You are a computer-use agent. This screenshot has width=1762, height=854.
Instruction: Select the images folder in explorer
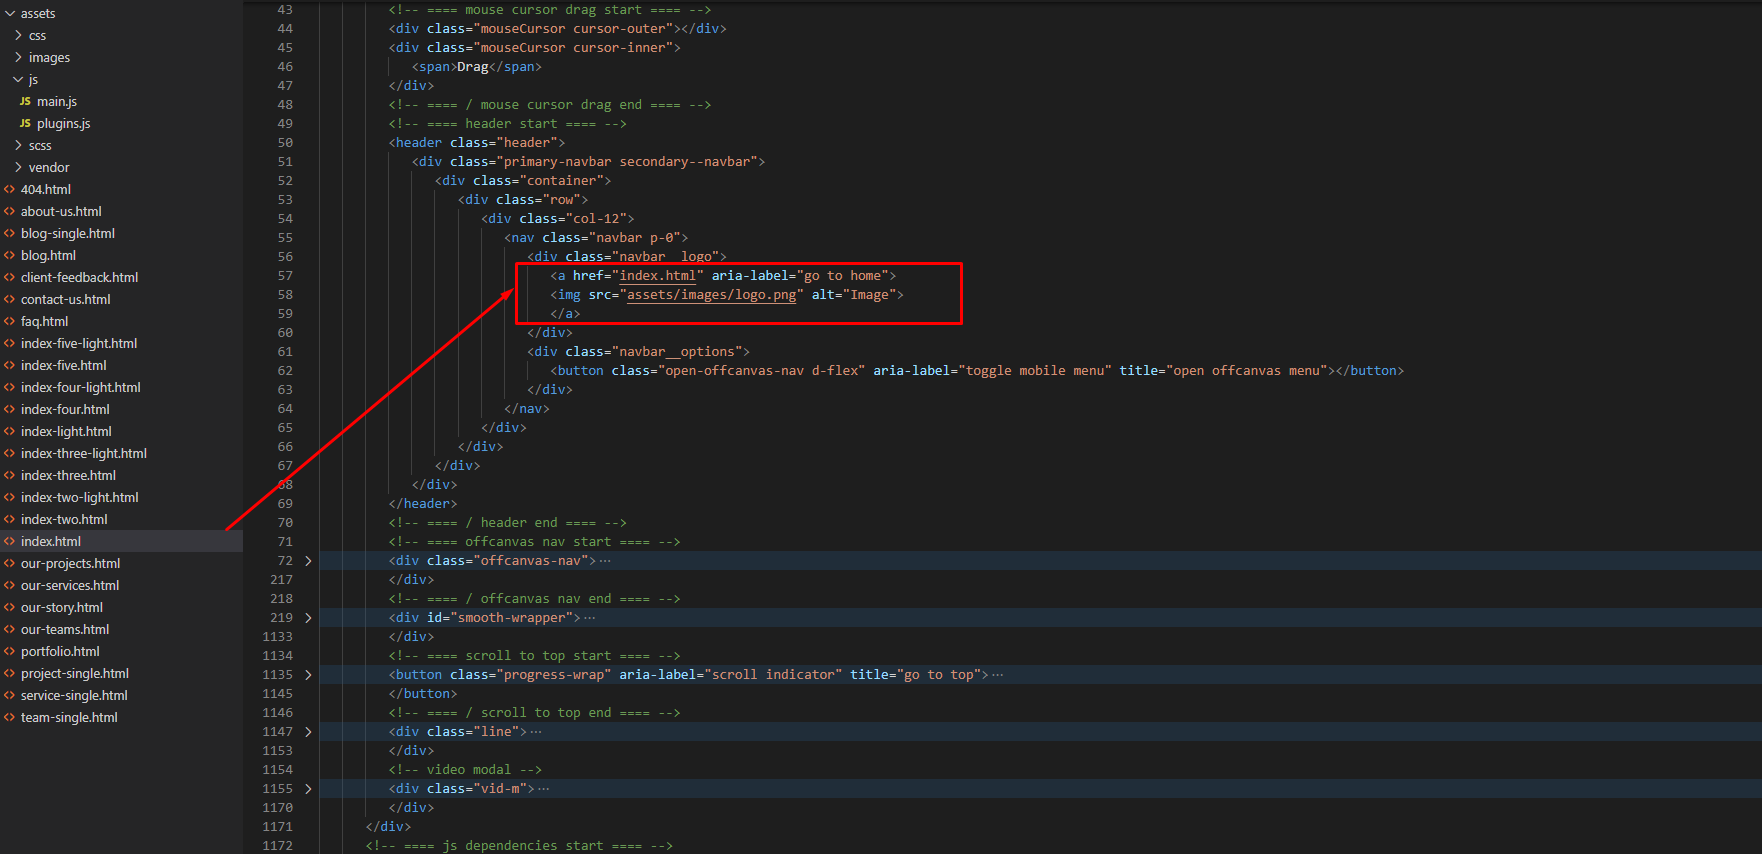[49, 58]
